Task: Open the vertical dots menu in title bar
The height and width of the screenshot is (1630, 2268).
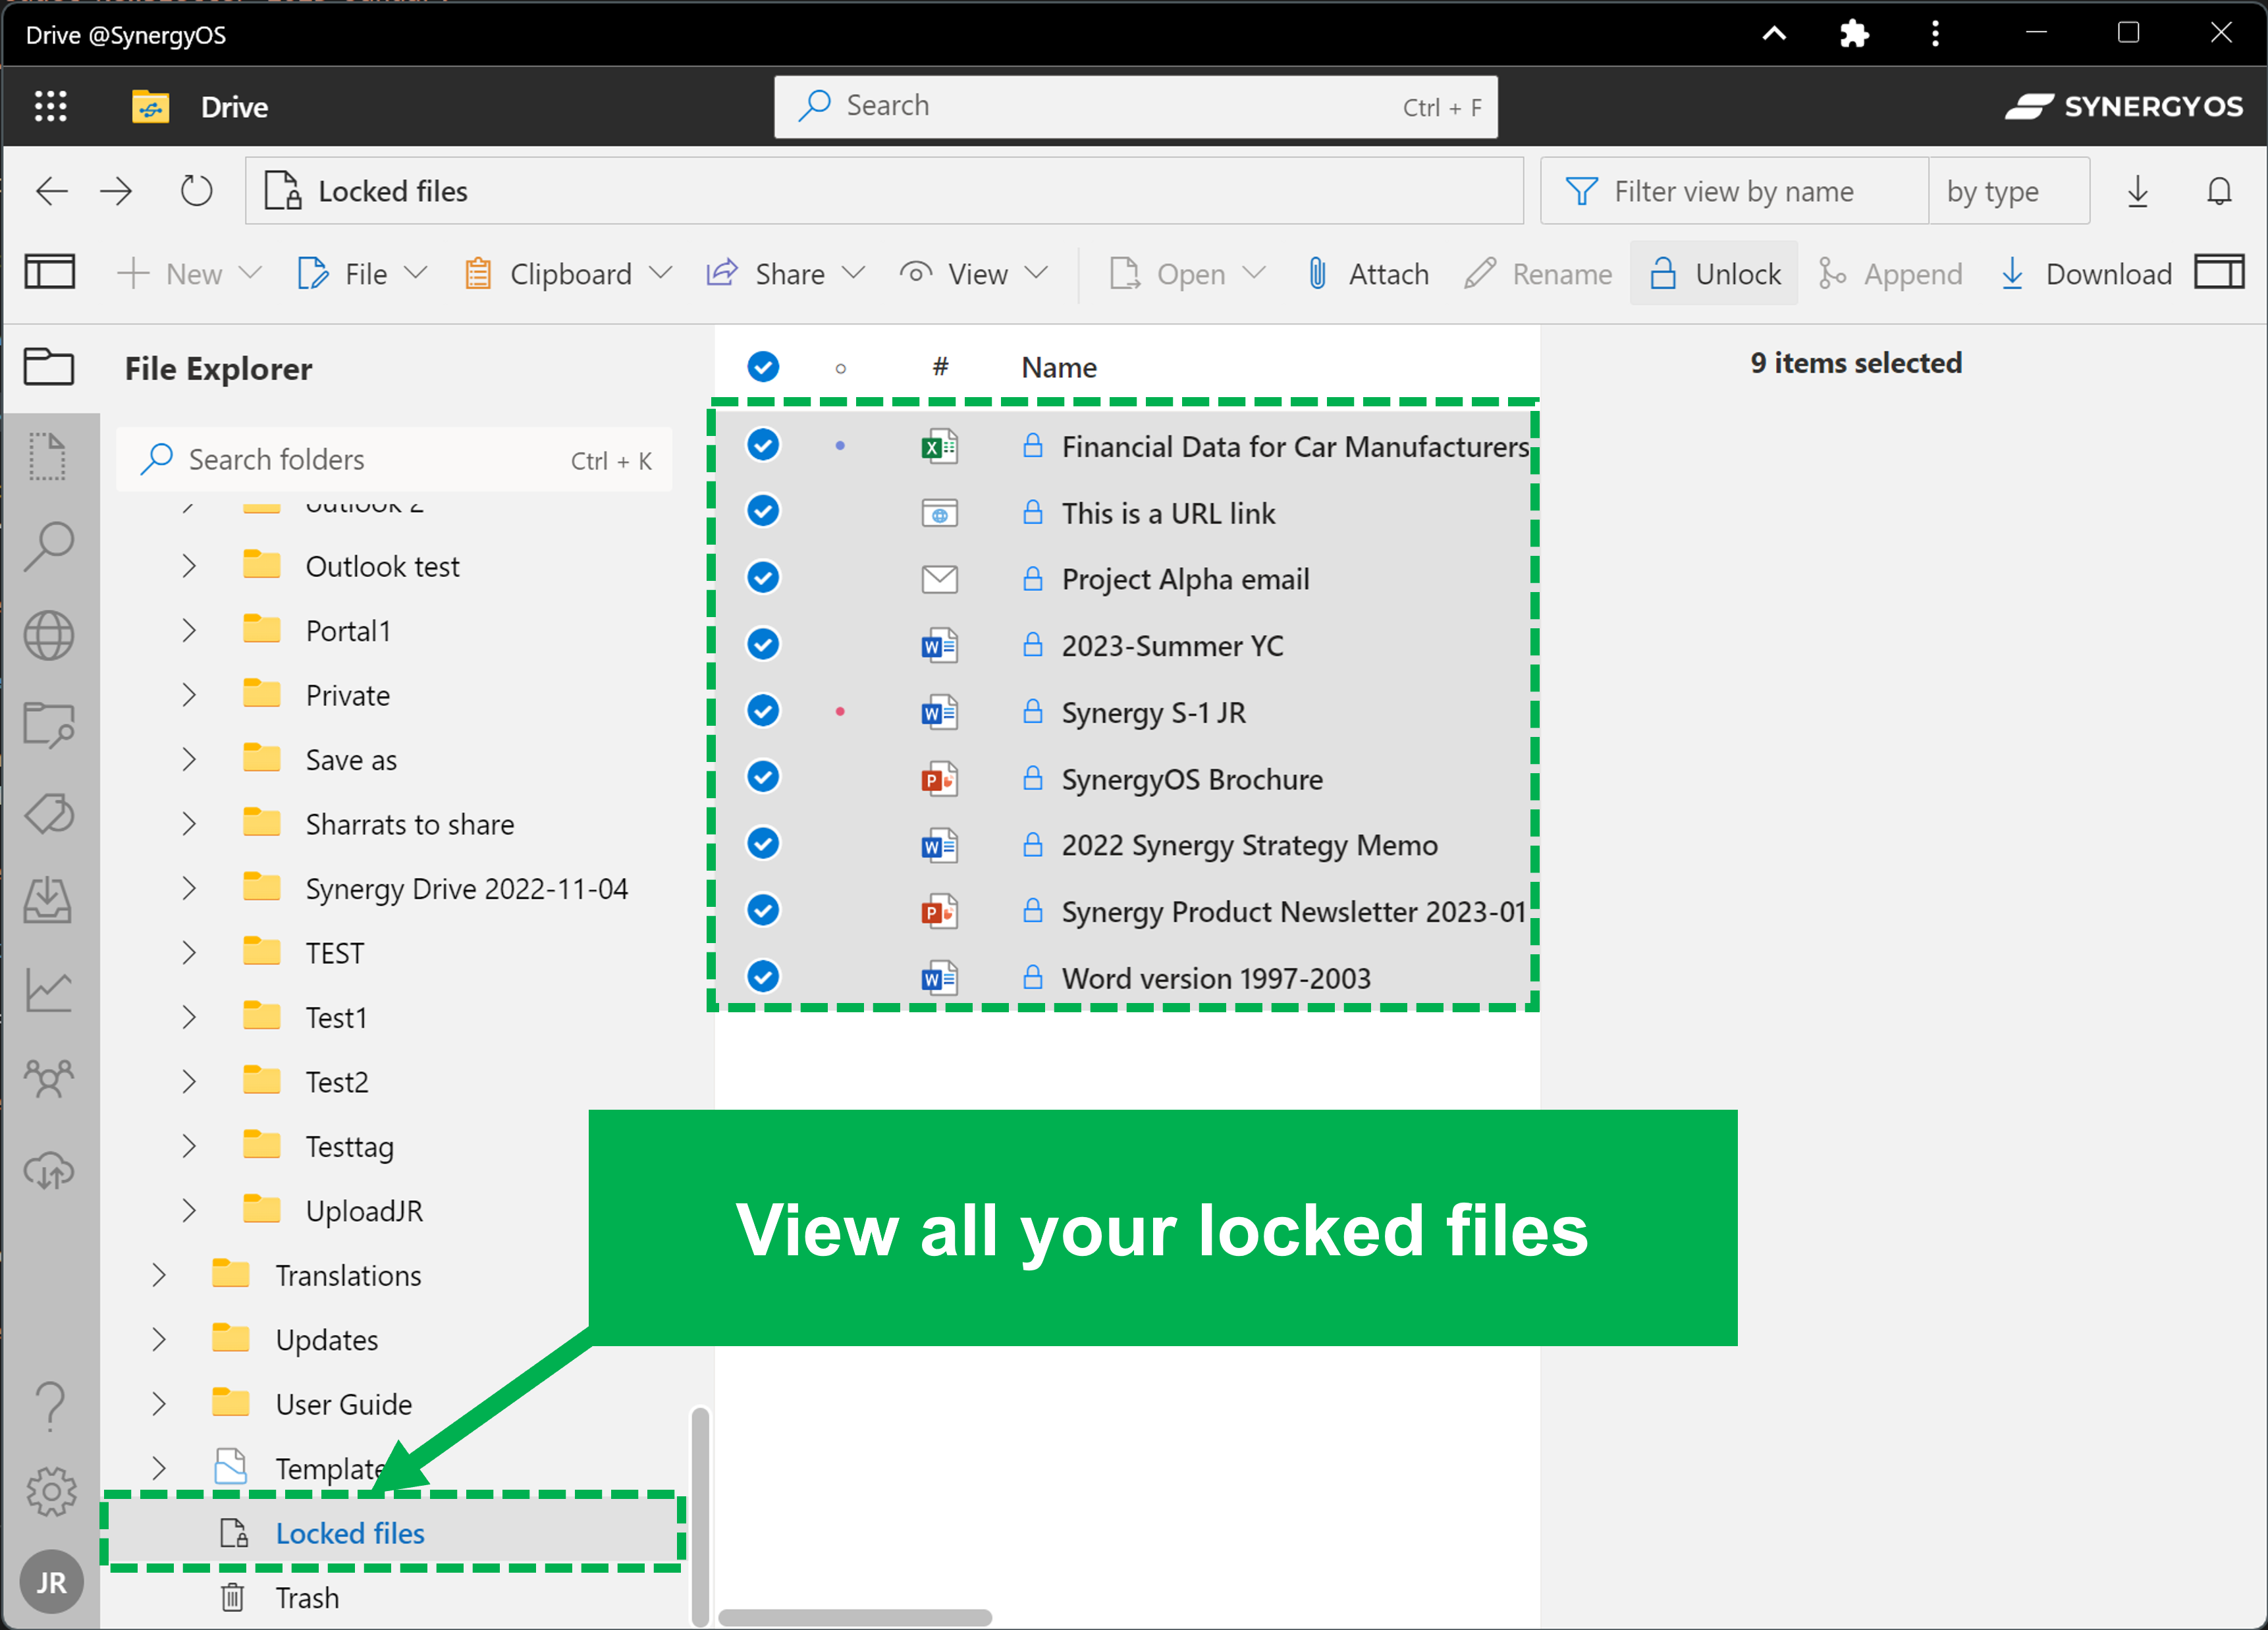Action: tap(1935, 34)
